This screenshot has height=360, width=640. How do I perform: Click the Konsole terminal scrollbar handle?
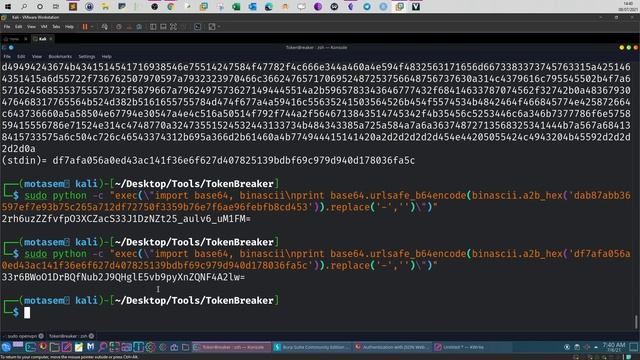636,322
